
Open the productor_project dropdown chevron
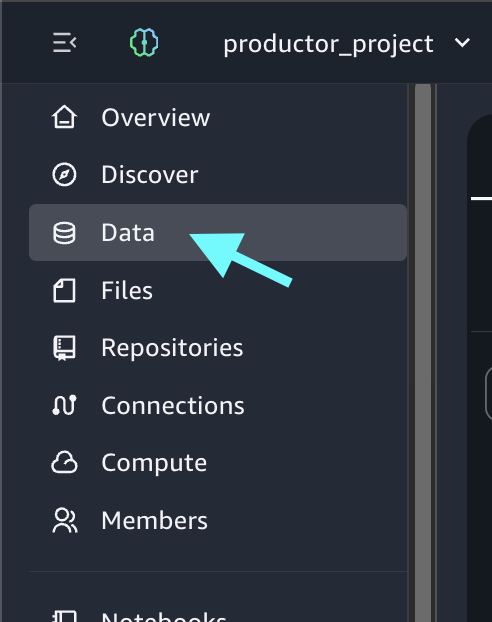point(462,42)
